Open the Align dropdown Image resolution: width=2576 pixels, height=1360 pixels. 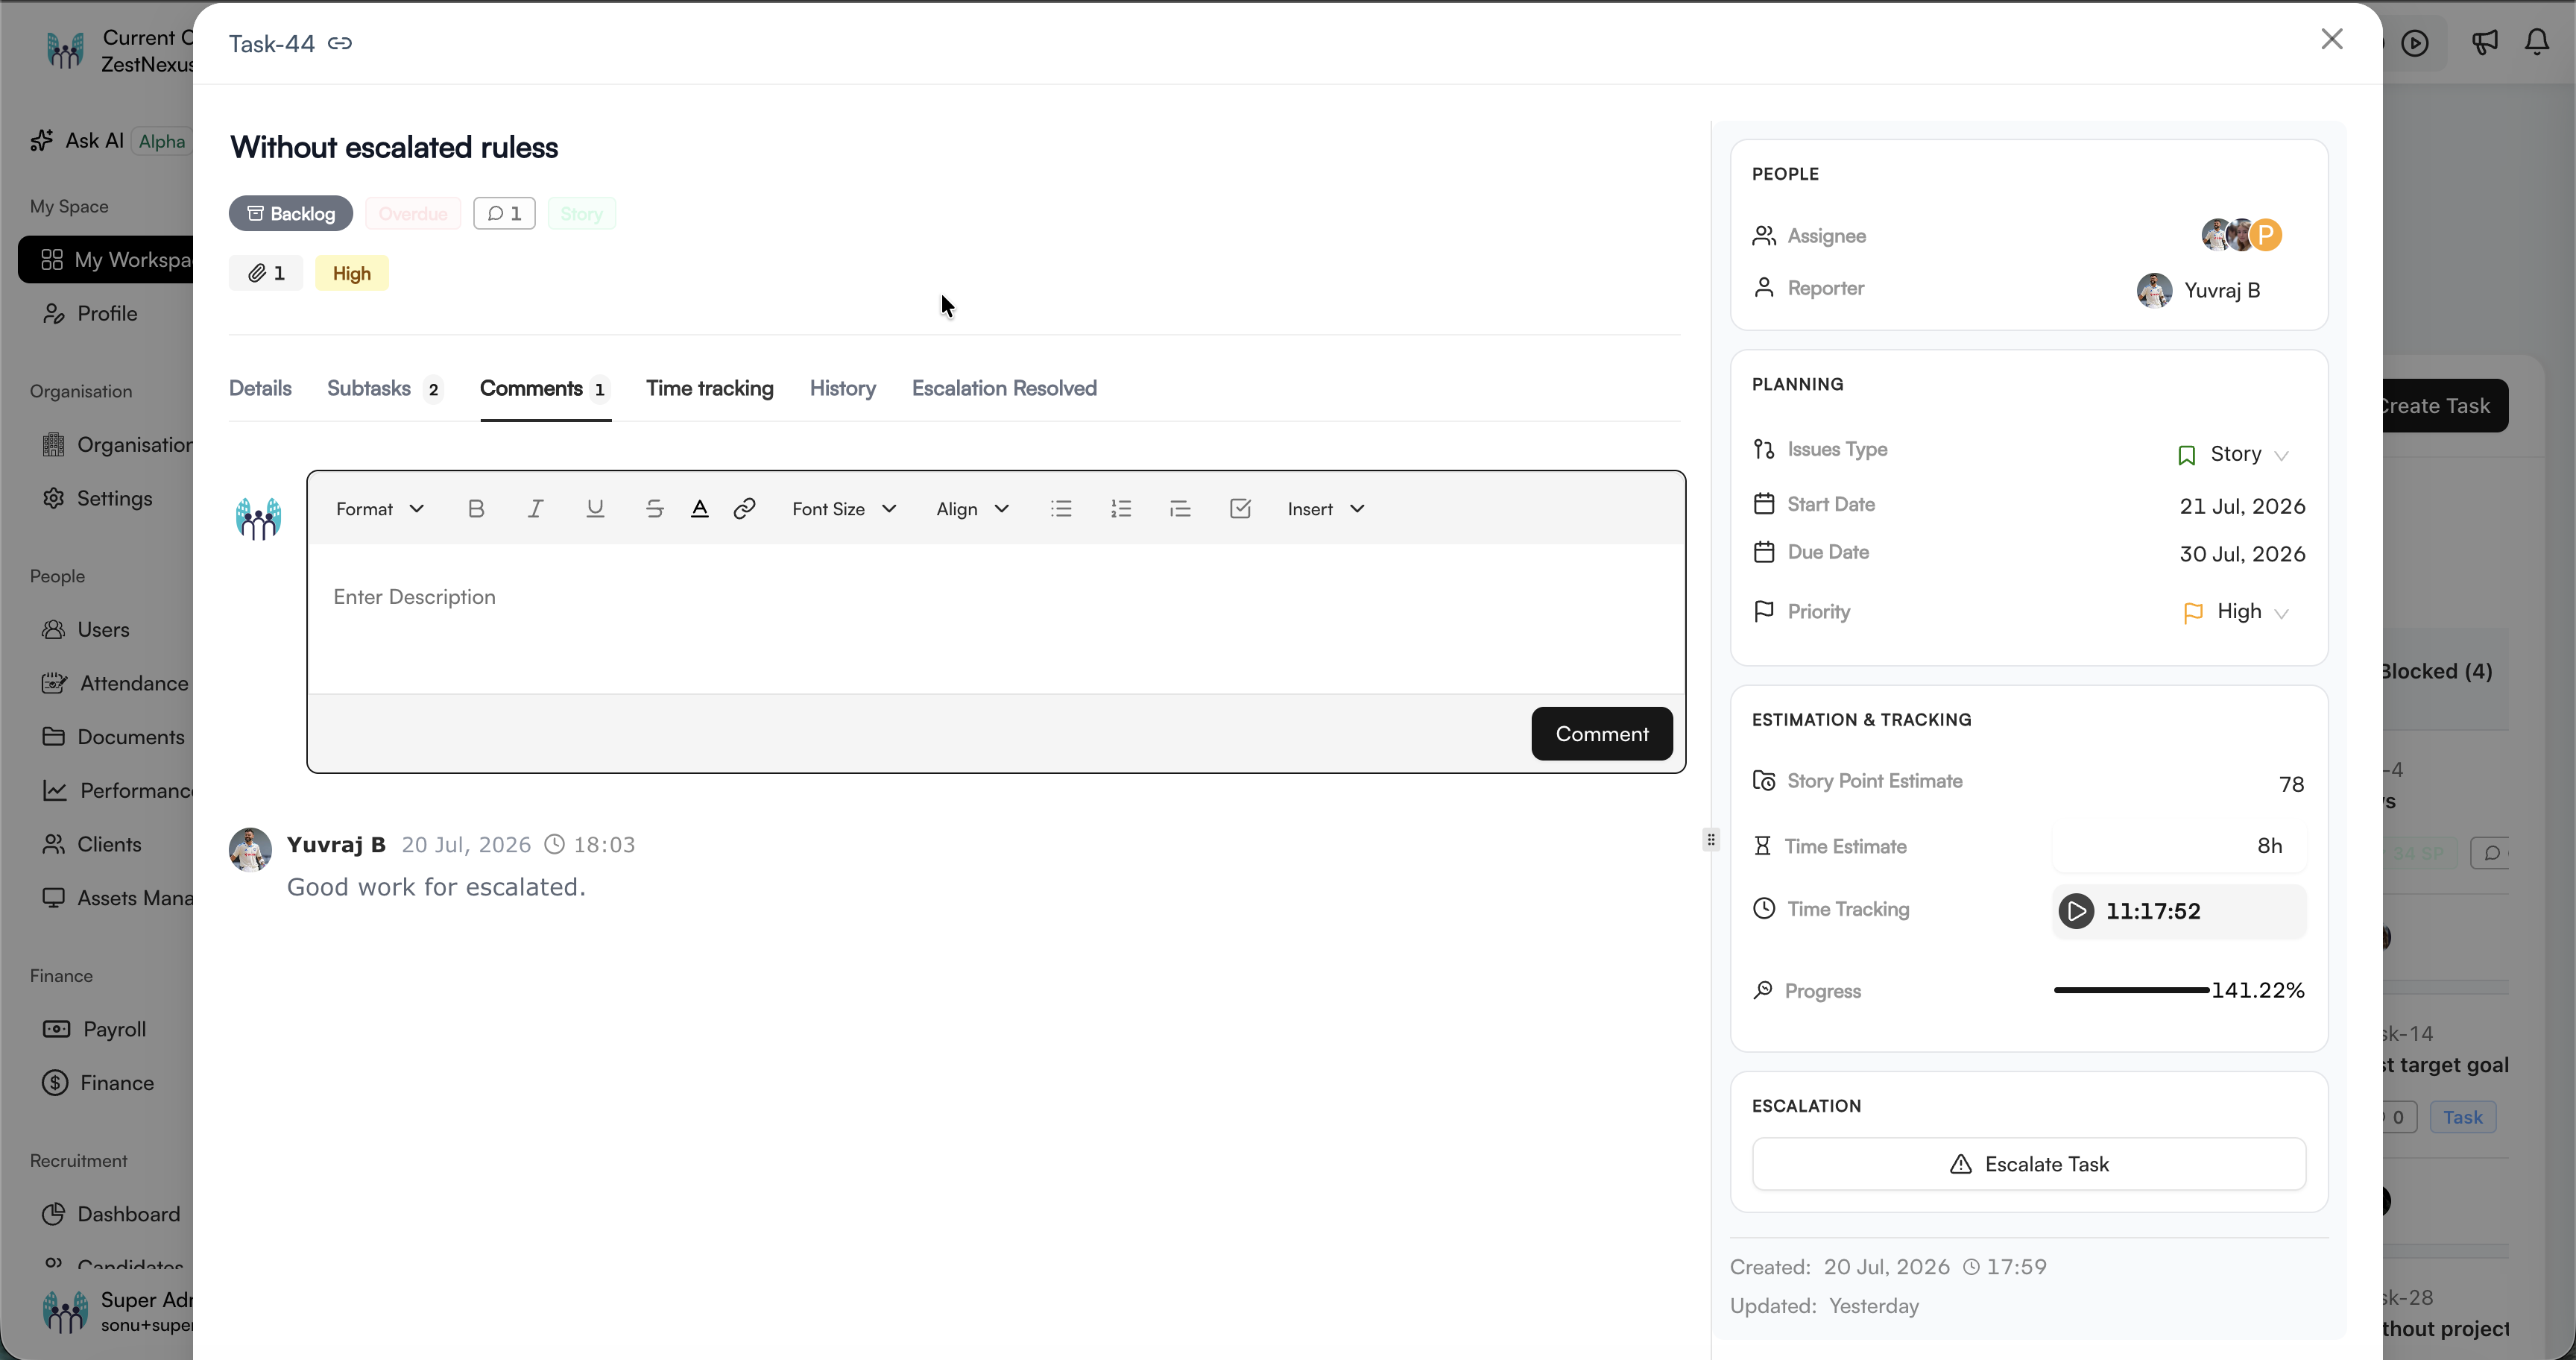972,509
